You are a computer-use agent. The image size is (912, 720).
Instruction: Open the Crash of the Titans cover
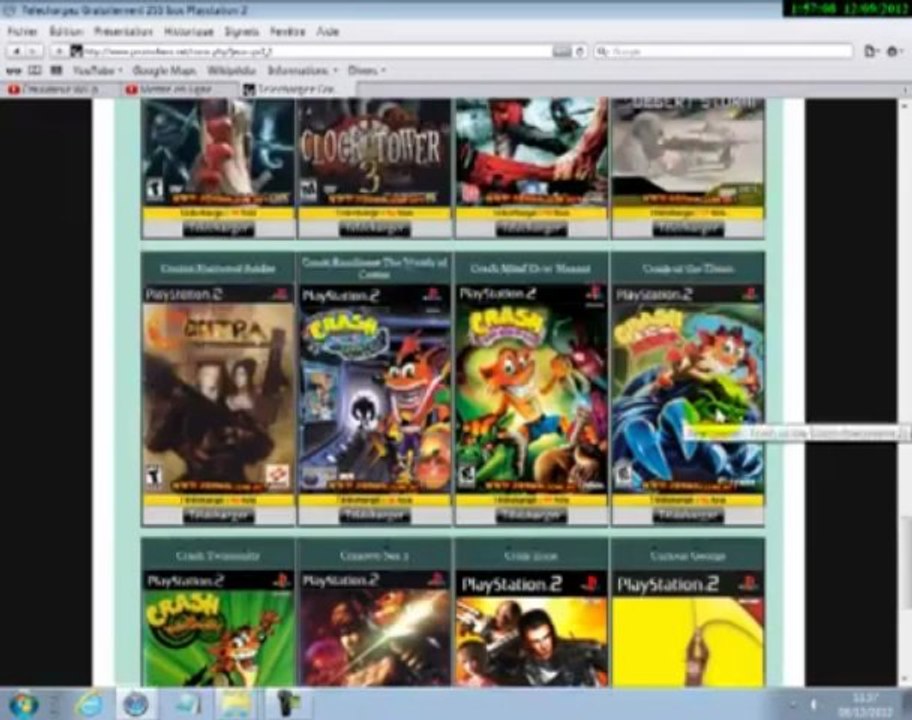click(x=687, y=388)
